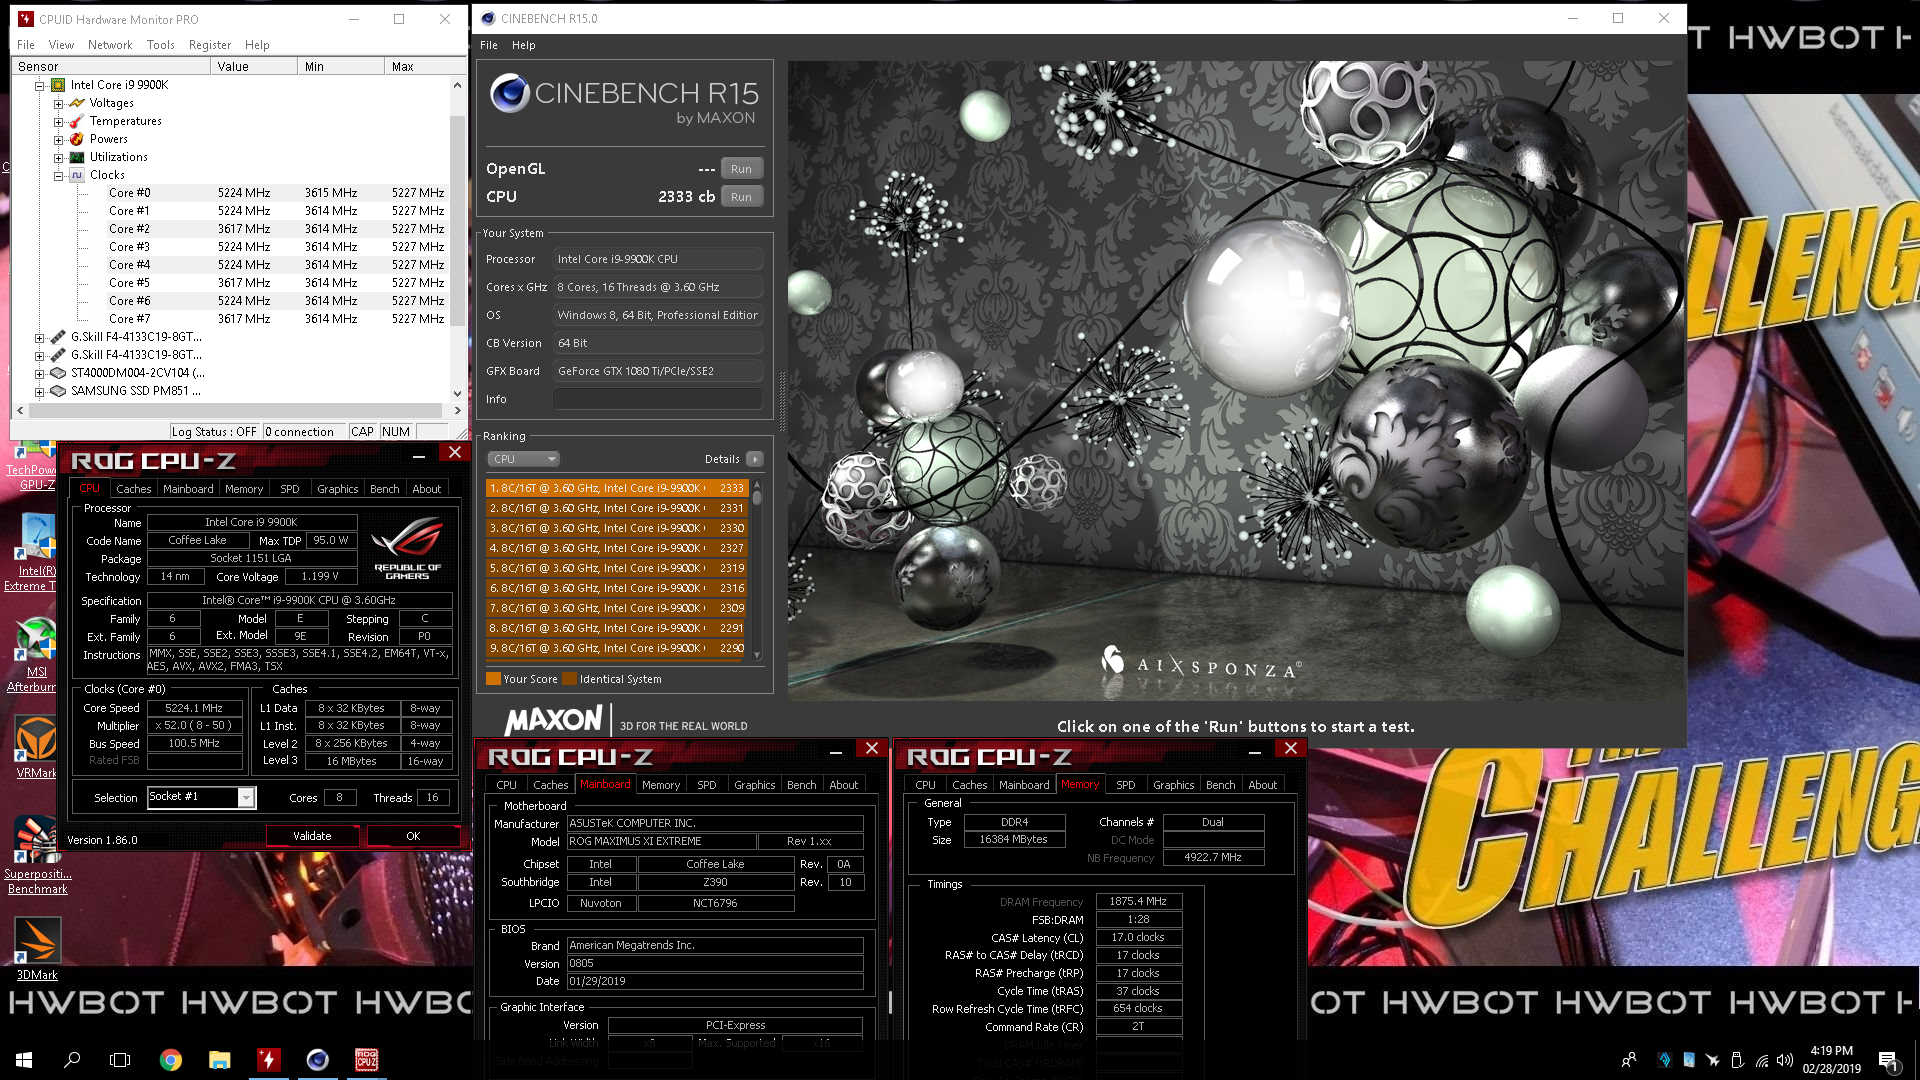The height and width of the screenshot is (1080, 1920).
Task: Open the Tools menu in HWMonitor
Action: coord(160,45)
